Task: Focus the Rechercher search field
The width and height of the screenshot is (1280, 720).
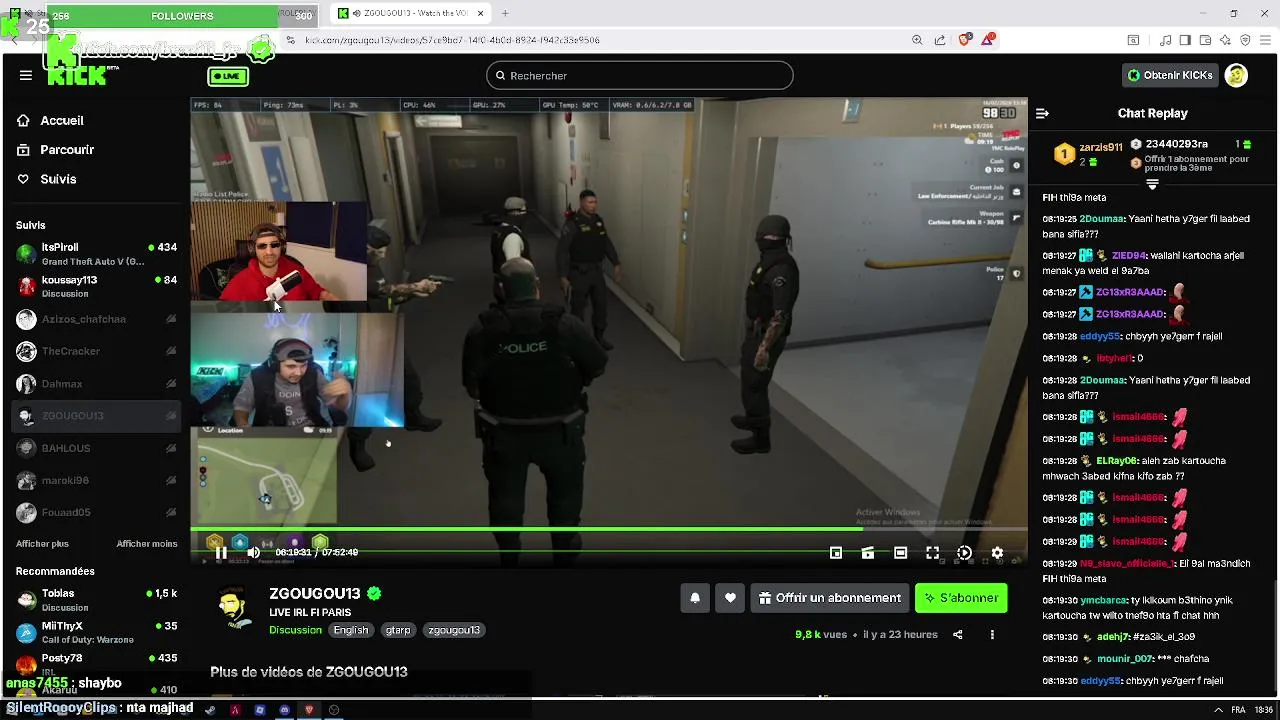Action: pyautogui.click(x=640, y=76)
